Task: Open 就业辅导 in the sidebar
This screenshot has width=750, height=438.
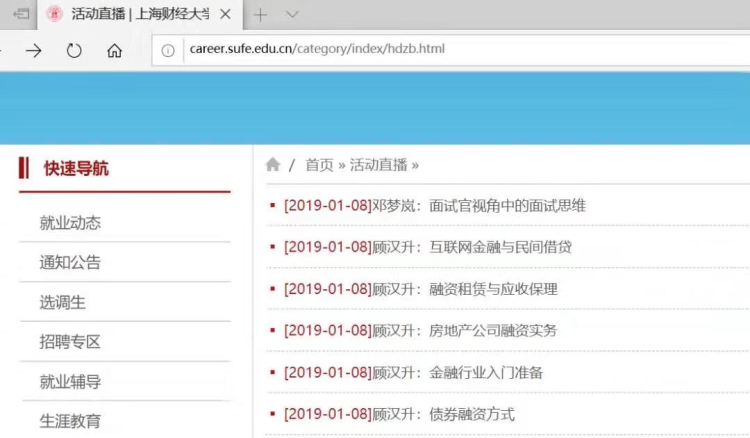Action: pos(70,381)
